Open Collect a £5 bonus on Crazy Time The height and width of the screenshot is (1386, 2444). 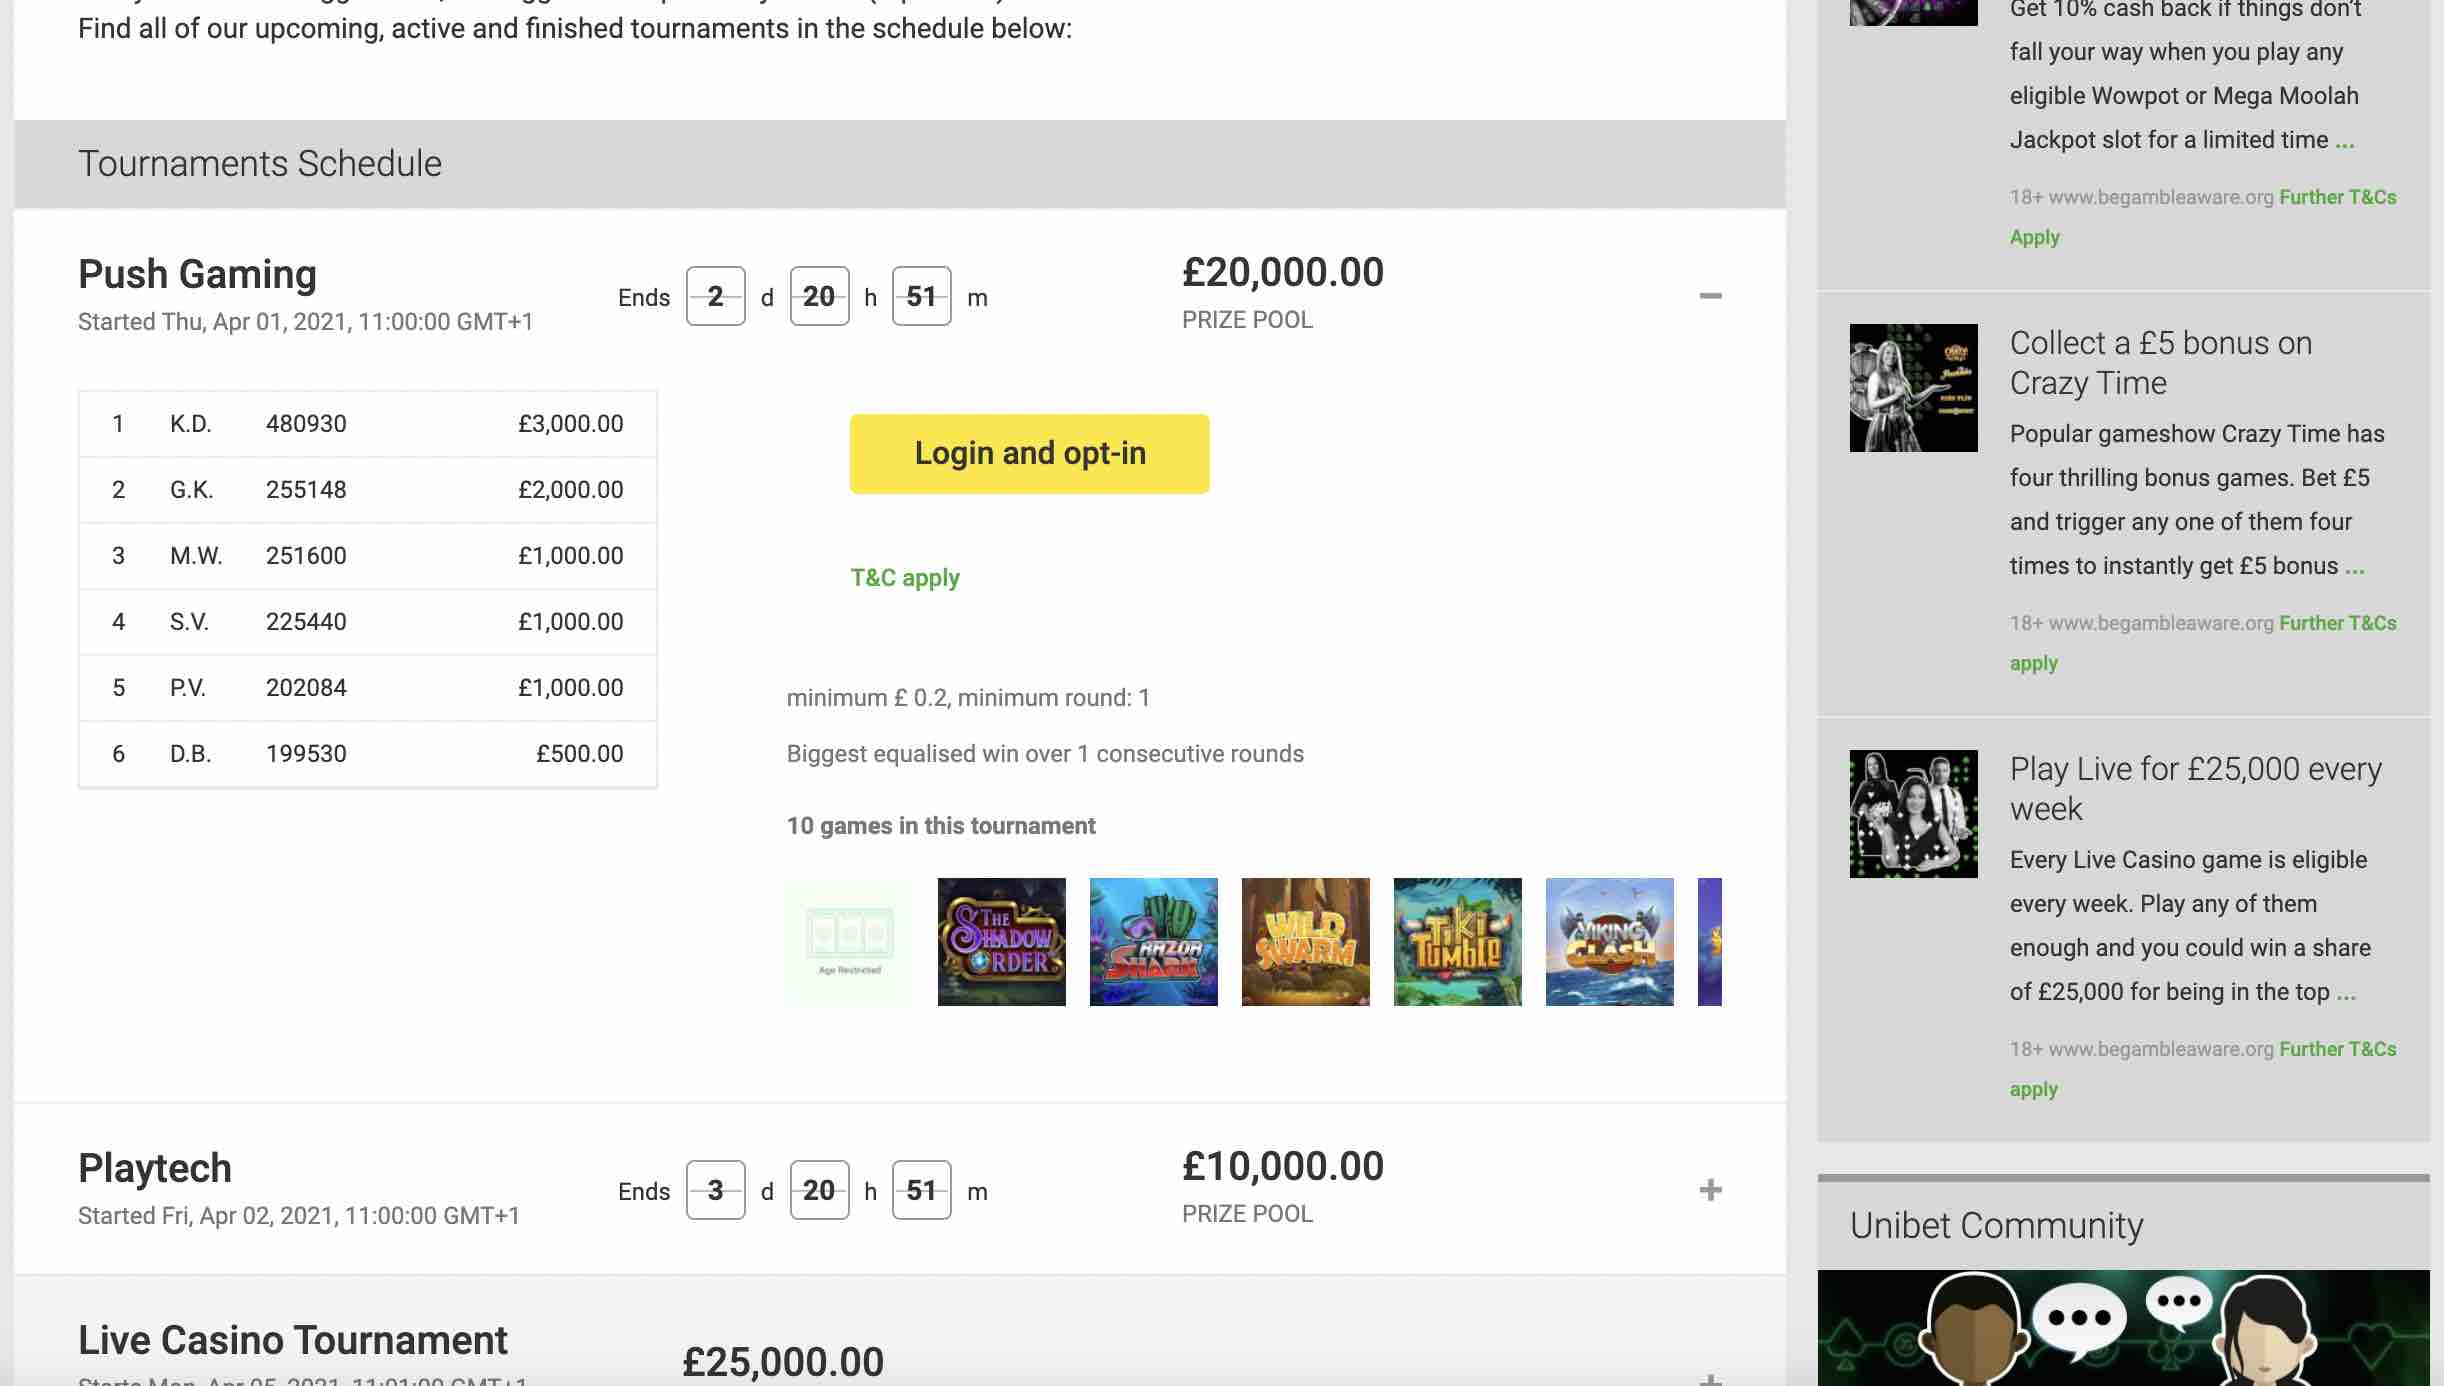[2160, 363]
